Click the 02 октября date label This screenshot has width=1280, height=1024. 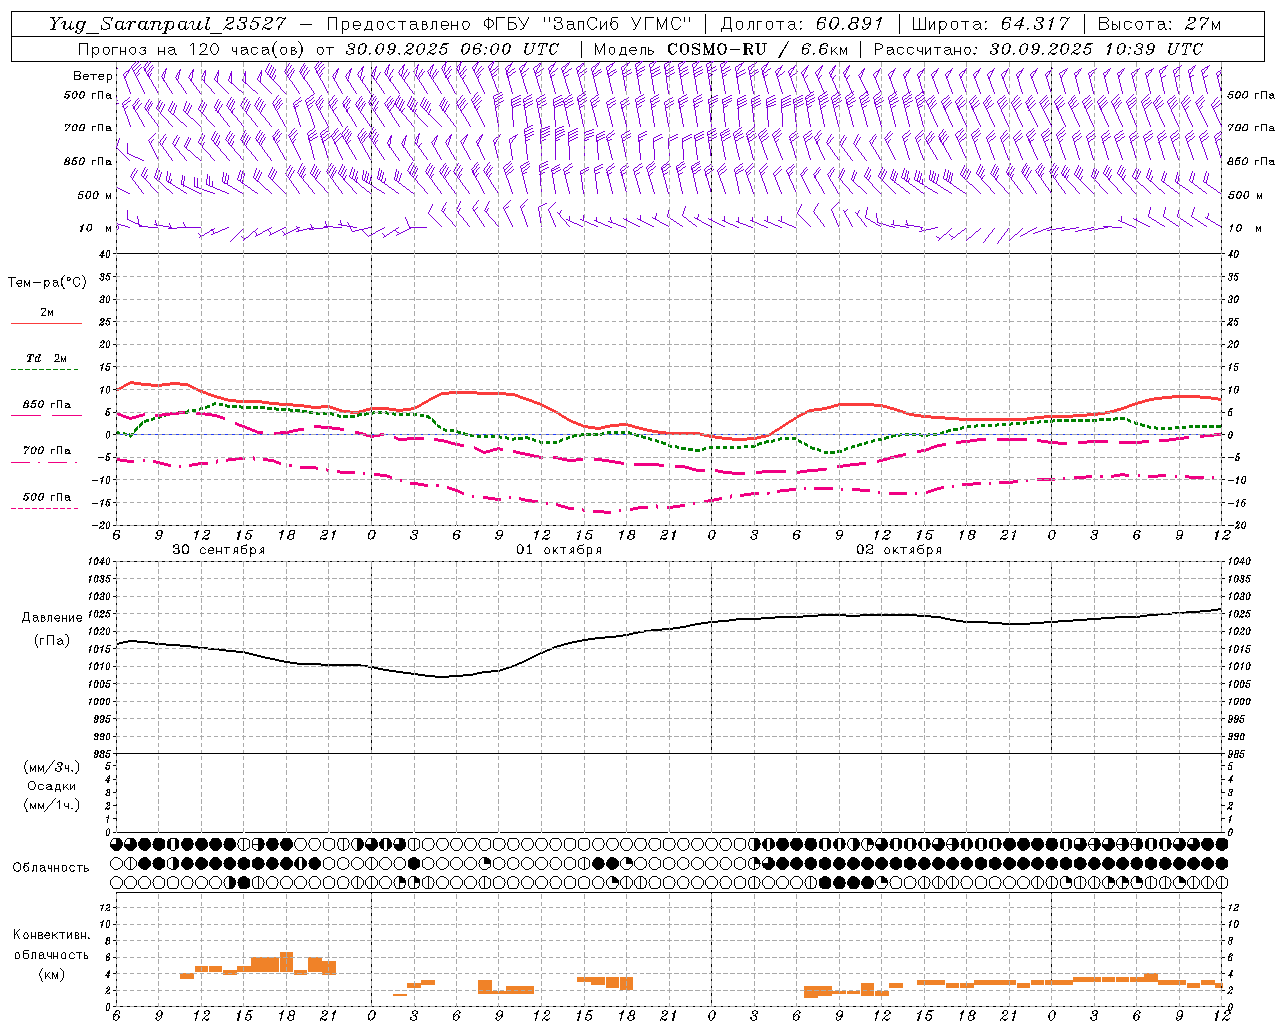(x=899, y=550)
